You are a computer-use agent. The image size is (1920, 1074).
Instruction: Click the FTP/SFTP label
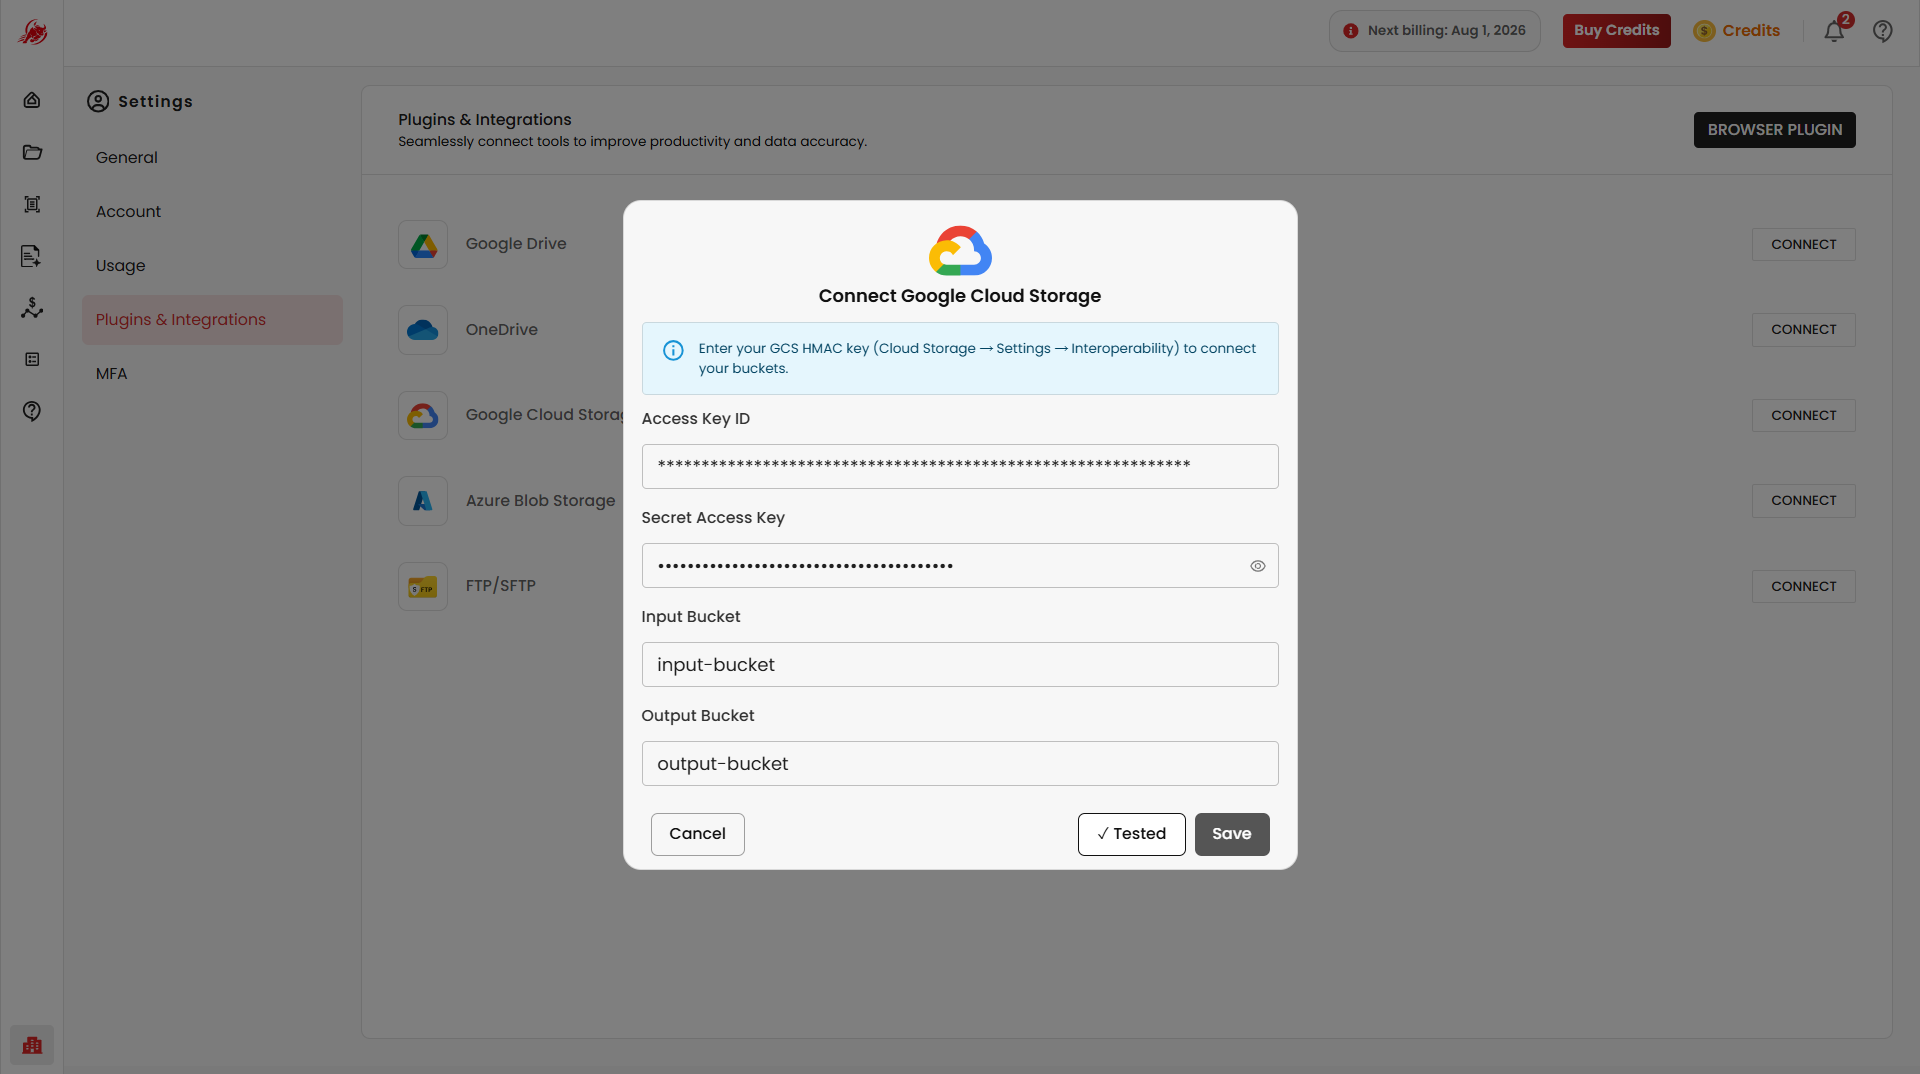pos(501,586)
